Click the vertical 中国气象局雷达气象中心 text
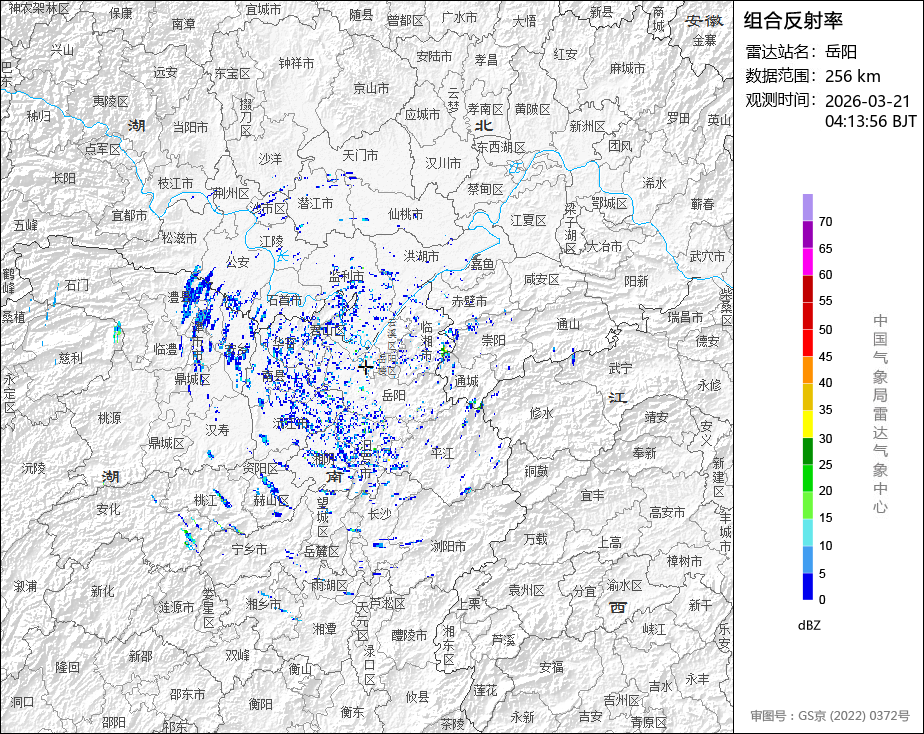The width and height of the screenshot is (924, 734). tap(880, 414)
